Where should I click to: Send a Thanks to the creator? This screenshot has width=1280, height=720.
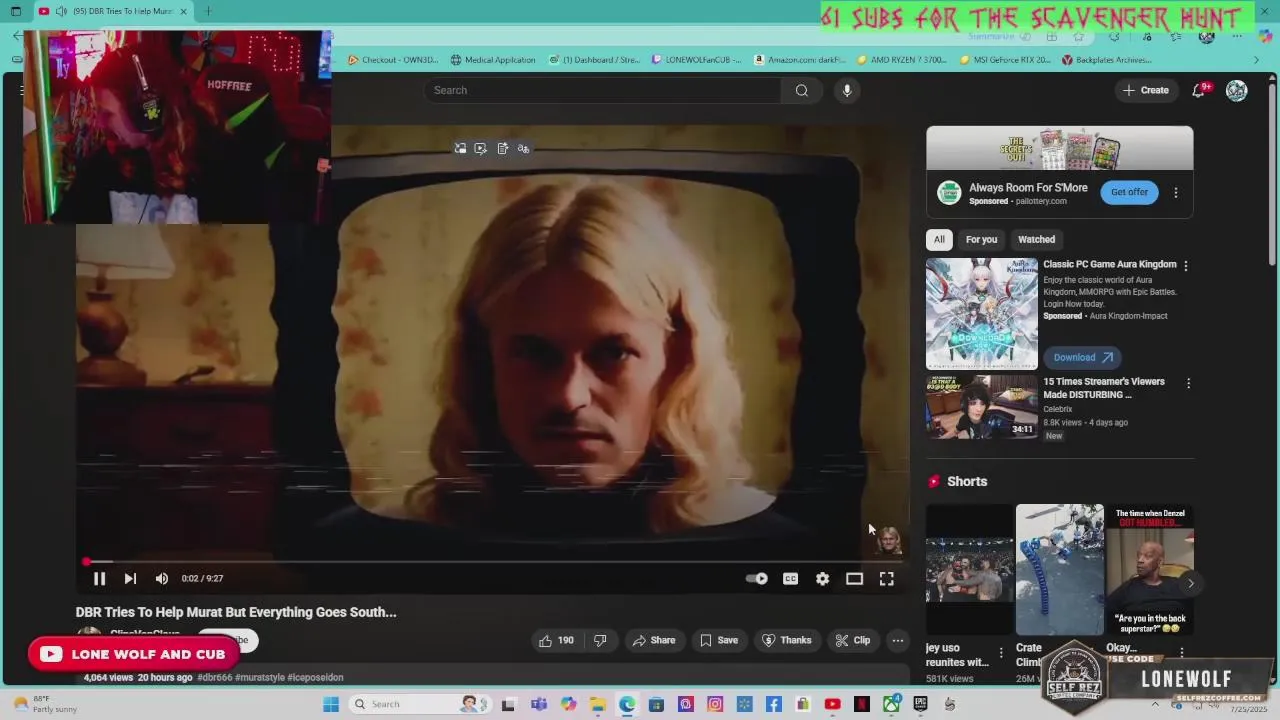(x=787, y=640)
